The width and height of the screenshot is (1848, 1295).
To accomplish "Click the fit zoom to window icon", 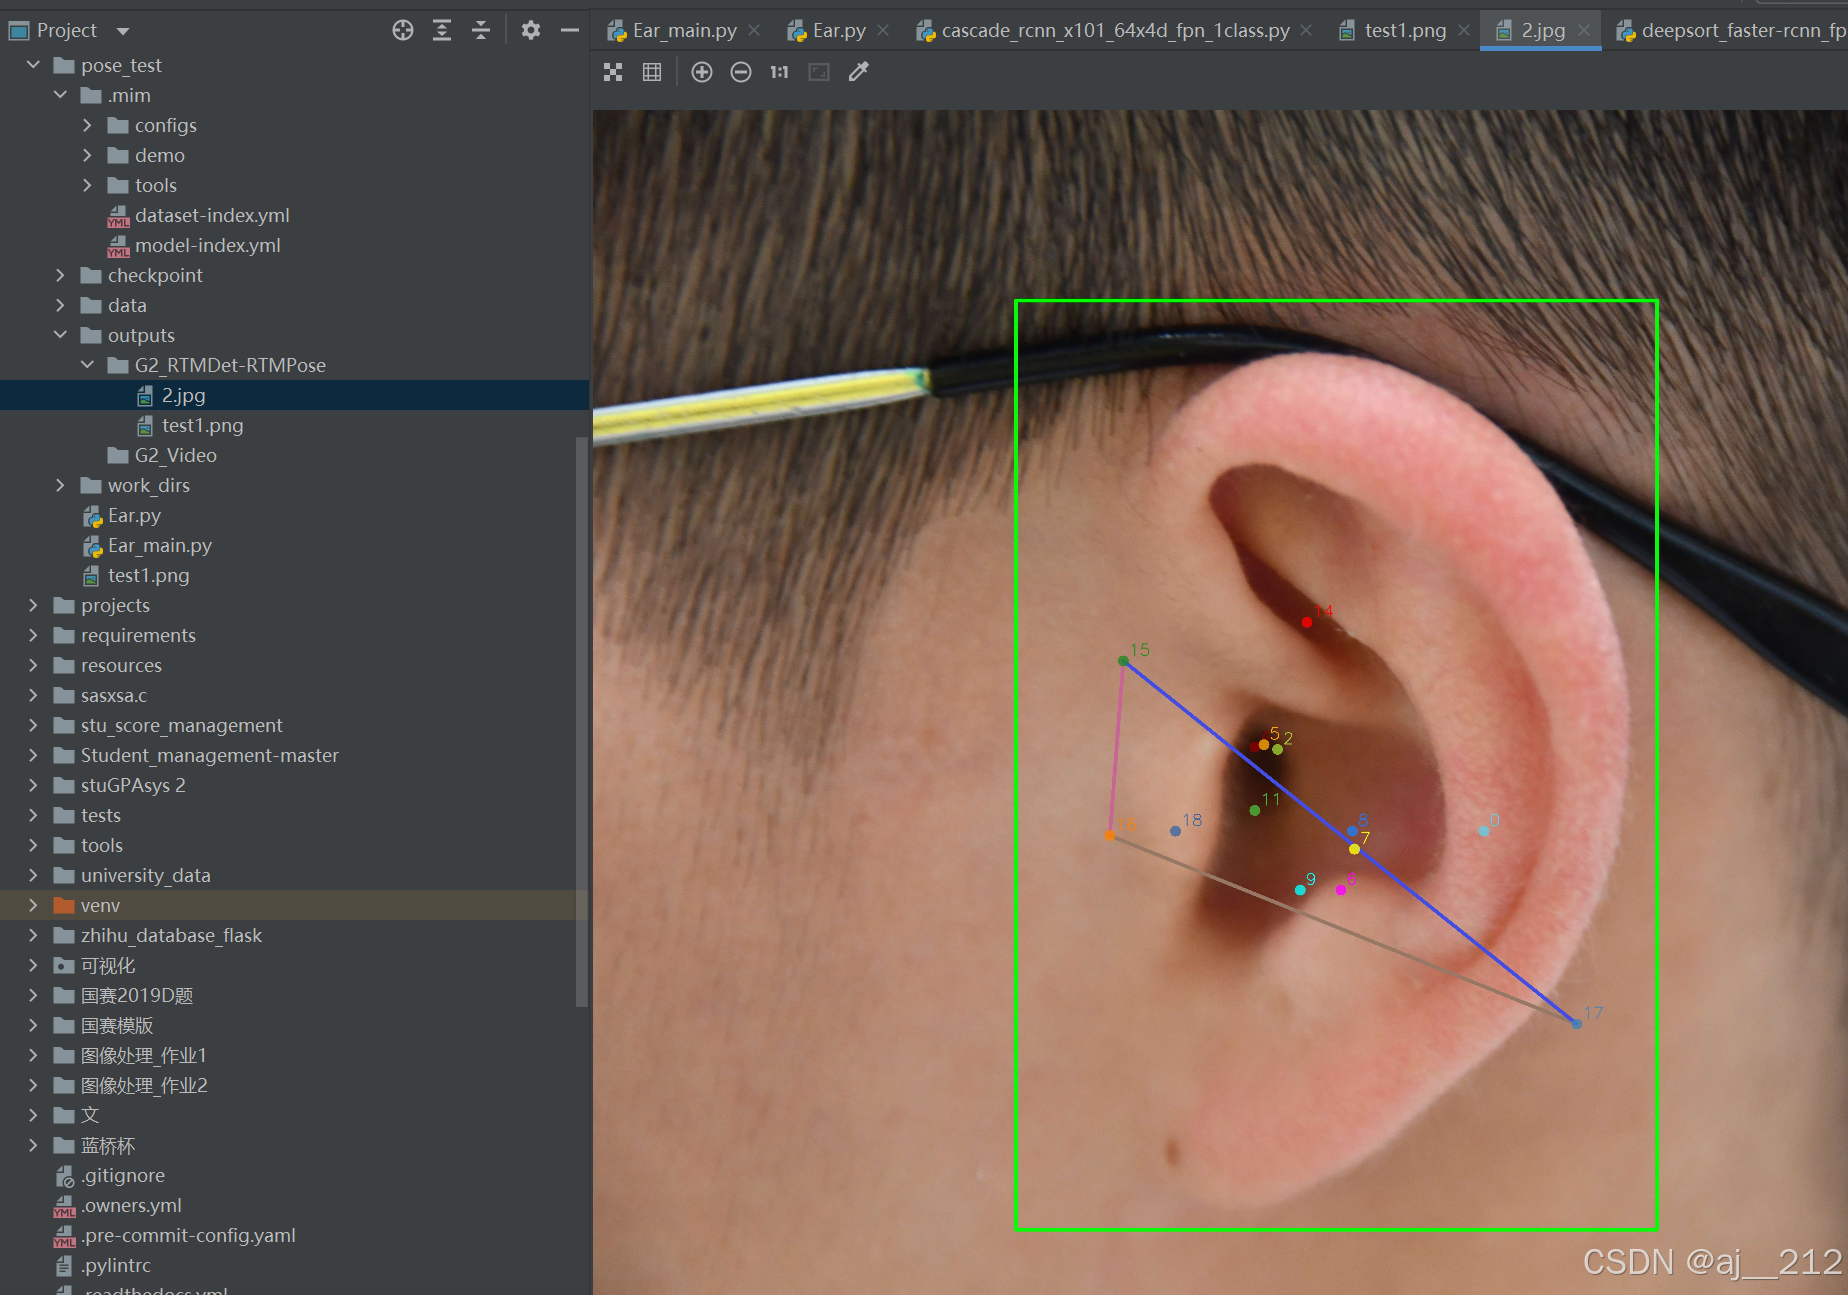I will point(819,72).
